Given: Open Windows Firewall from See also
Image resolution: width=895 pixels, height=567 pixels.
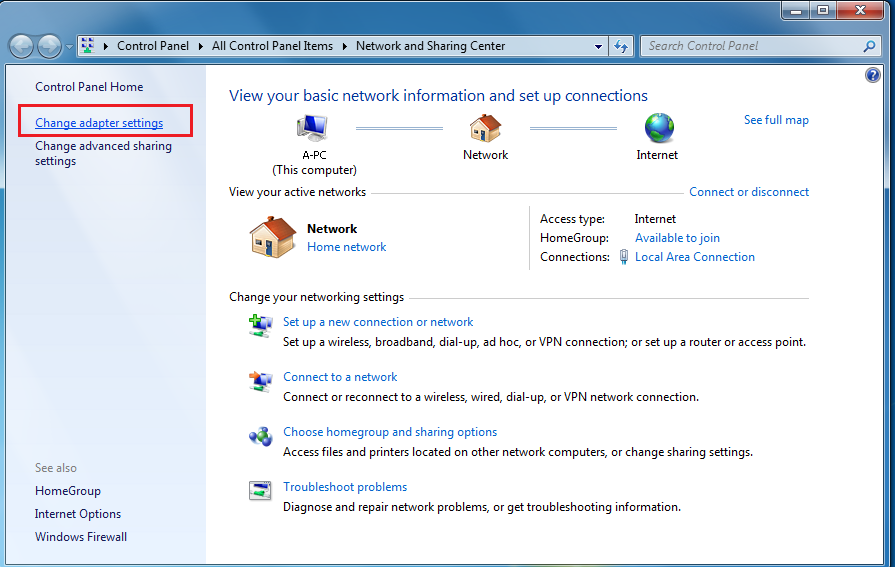Looking at the screenshot, I should [81, 537].
